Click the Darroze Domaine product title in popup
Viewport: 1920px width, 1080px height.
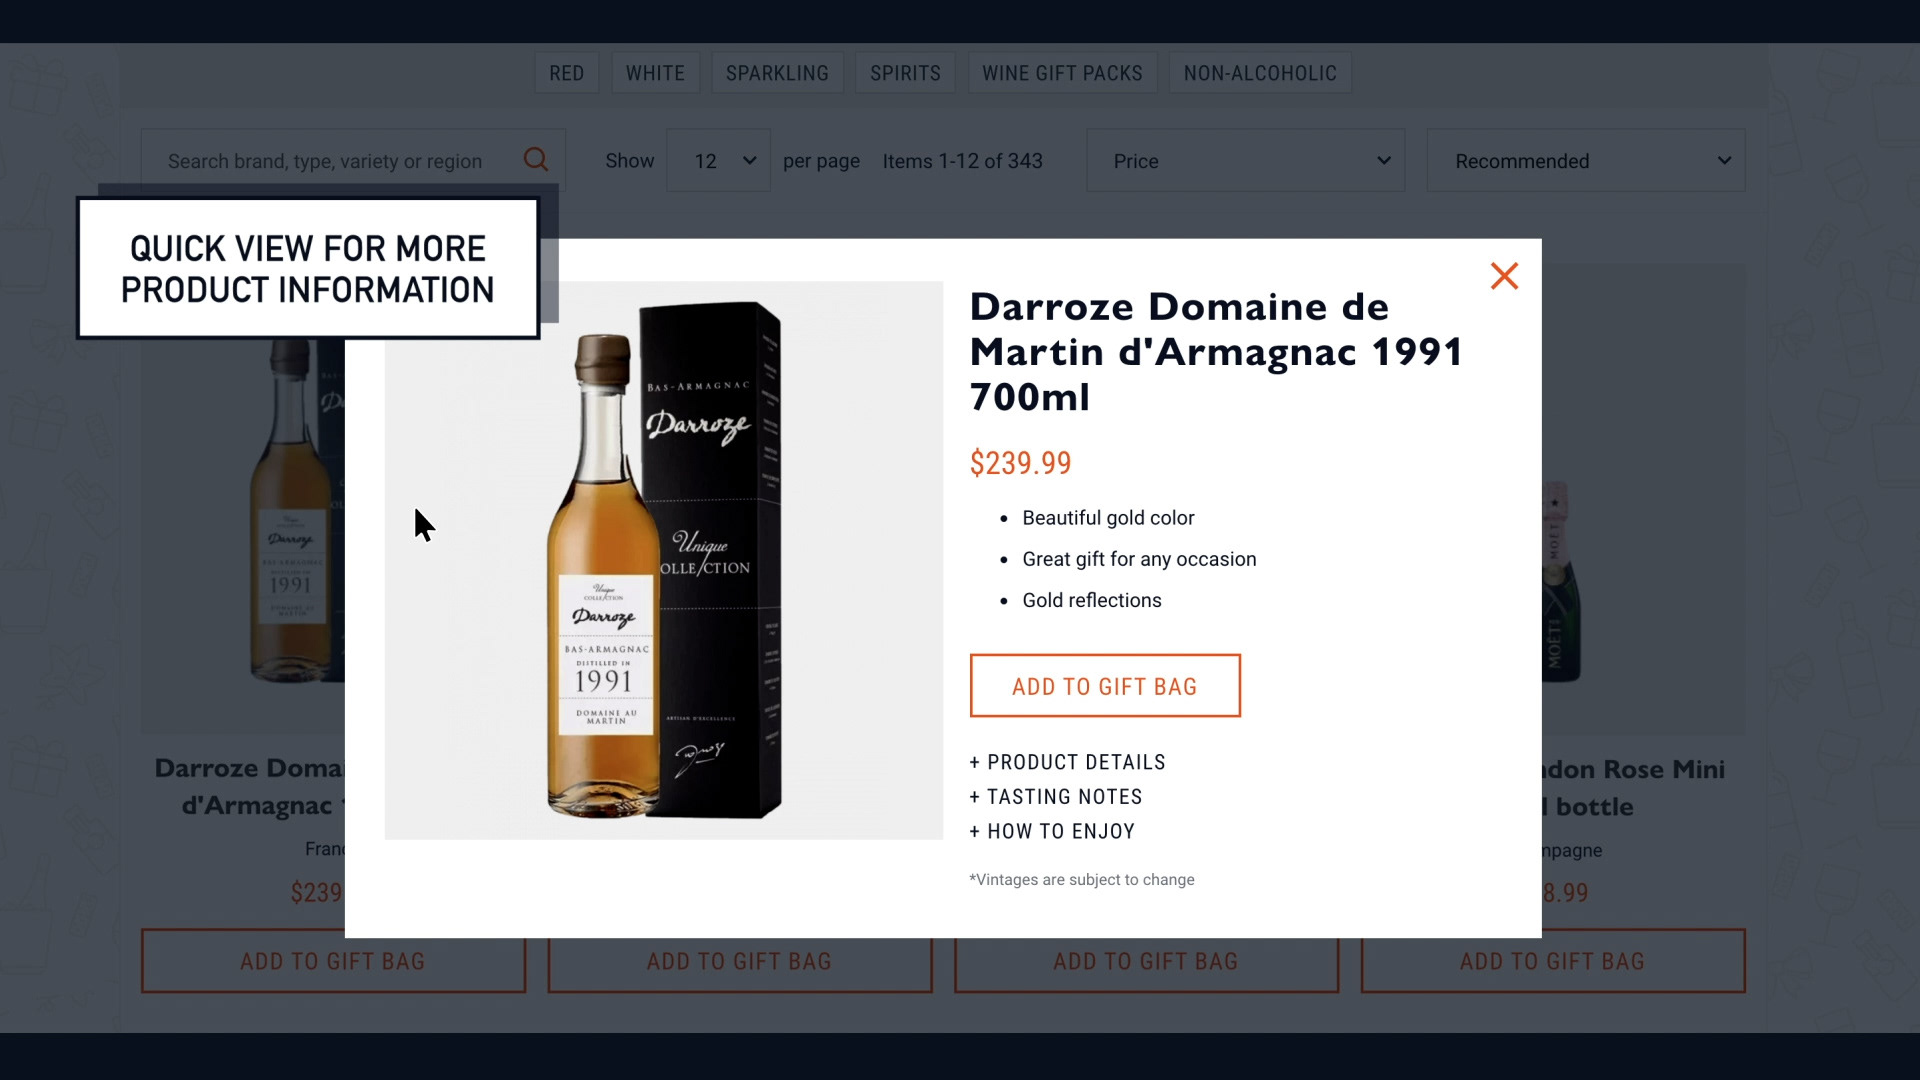pyautogui.click(x=1217, y=352)
